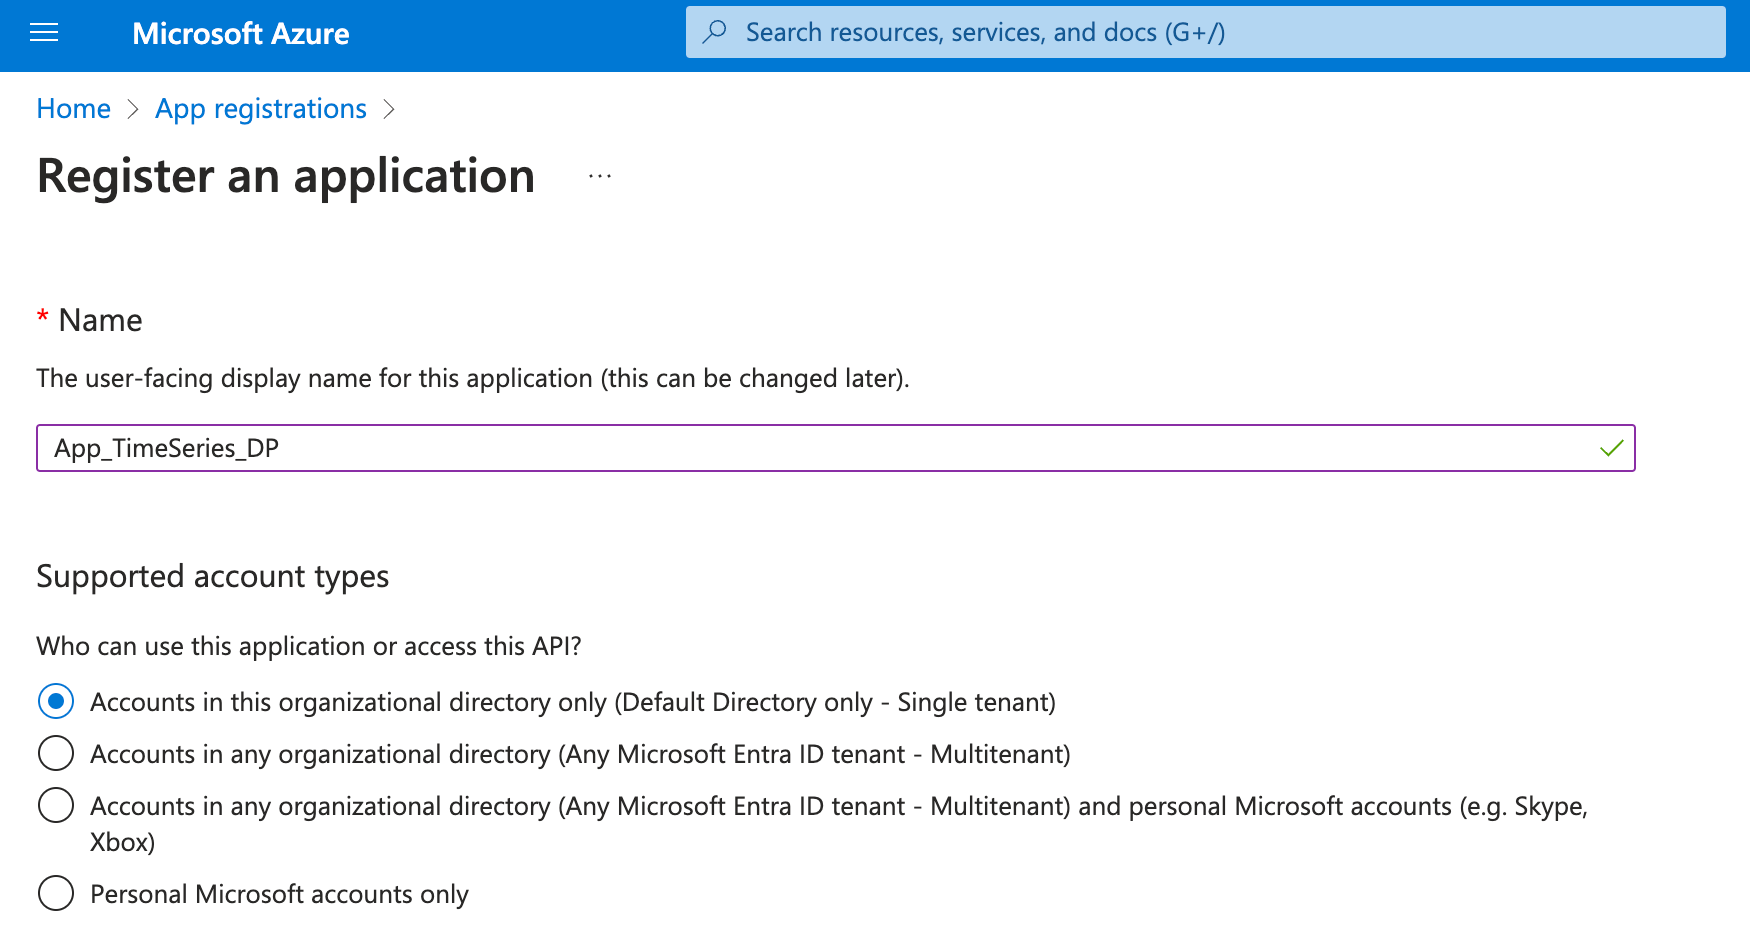1750x940 pixels.
Task: Click the chevron after Home breadcrumb
Action: [x=133, y=109]
